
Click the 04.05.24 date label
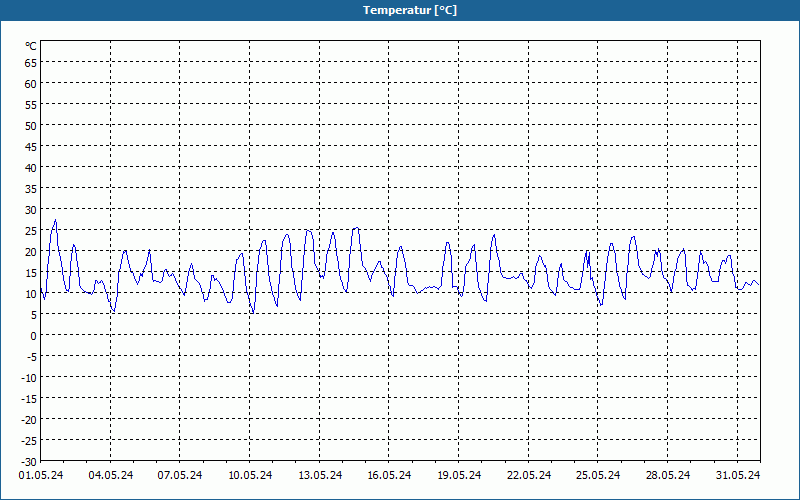point(111,475)
